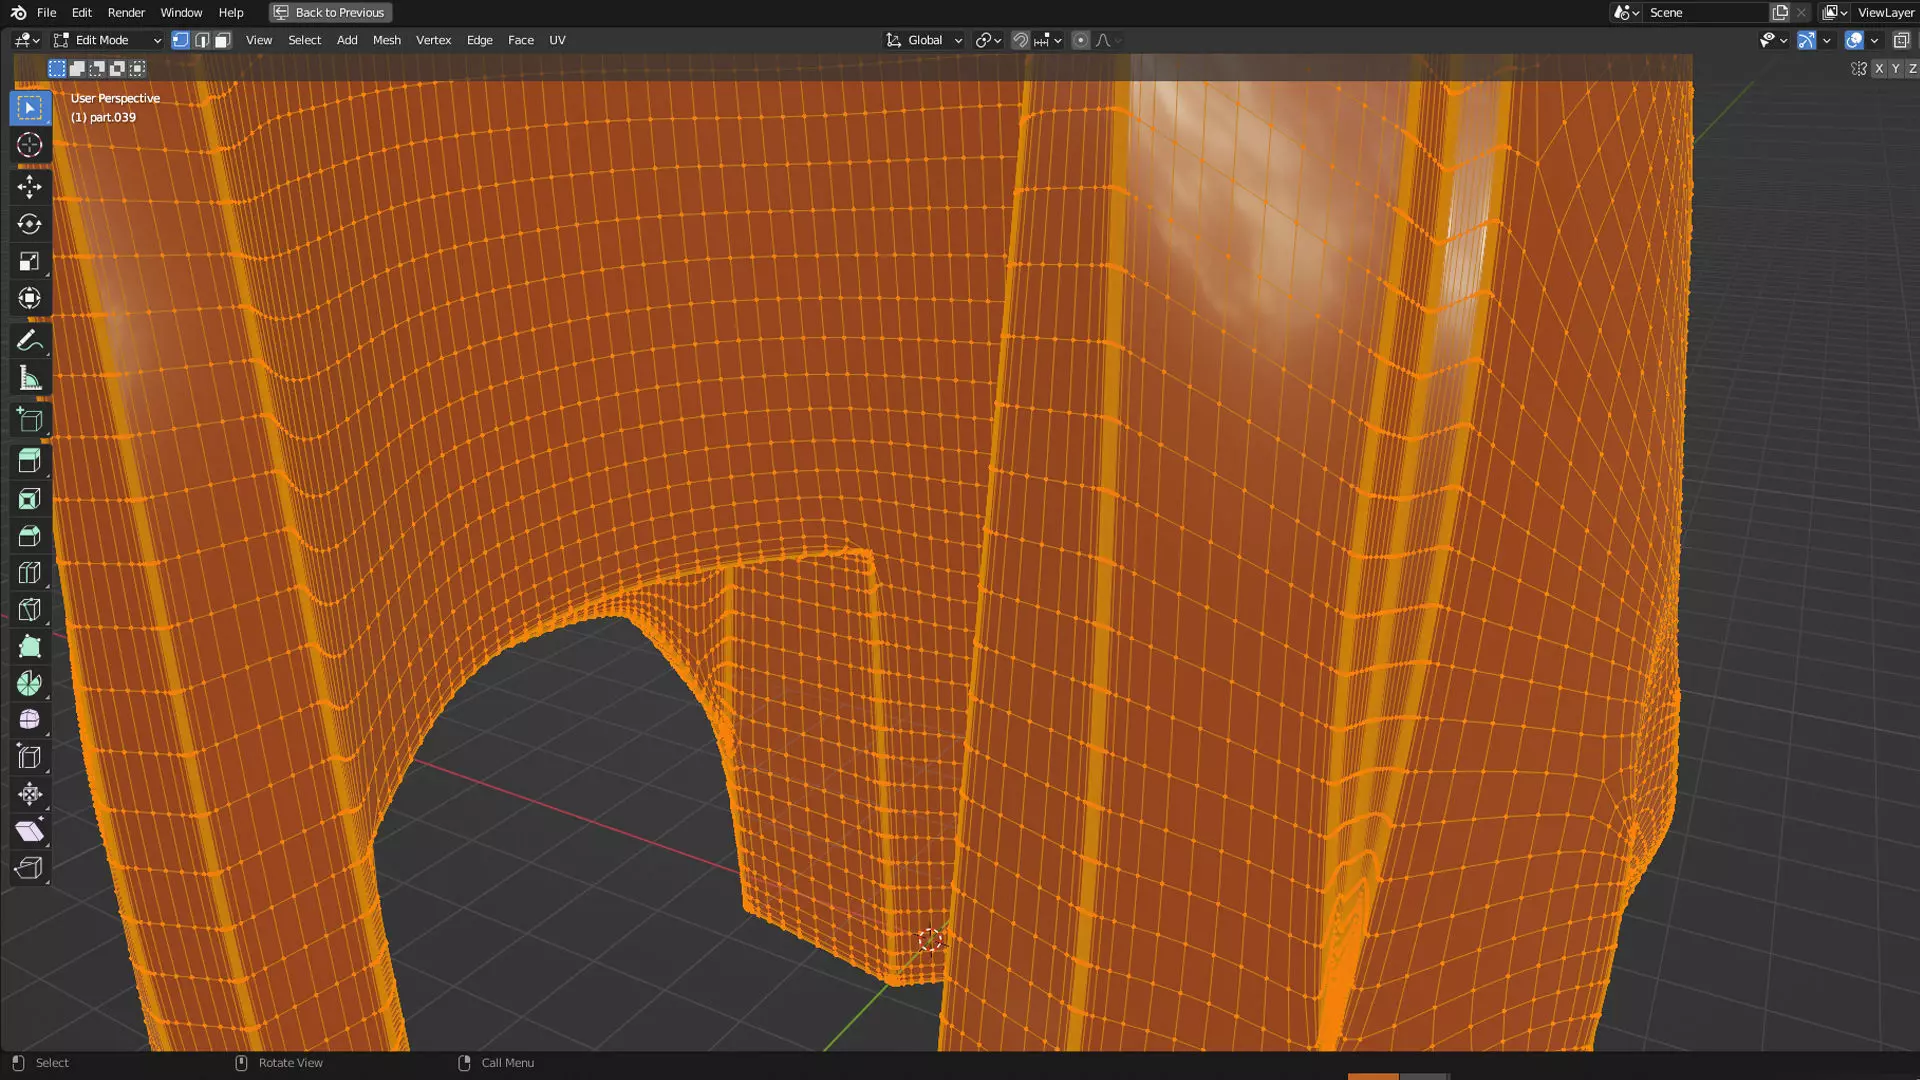Select the Shear tool

[29, 831]
